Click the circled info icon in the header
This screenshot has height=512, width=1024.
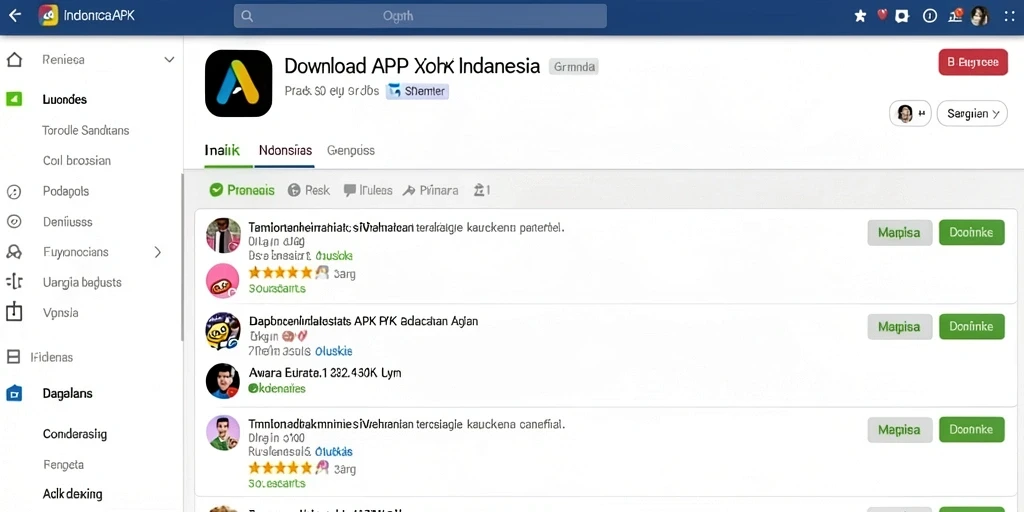coord(929,16)
